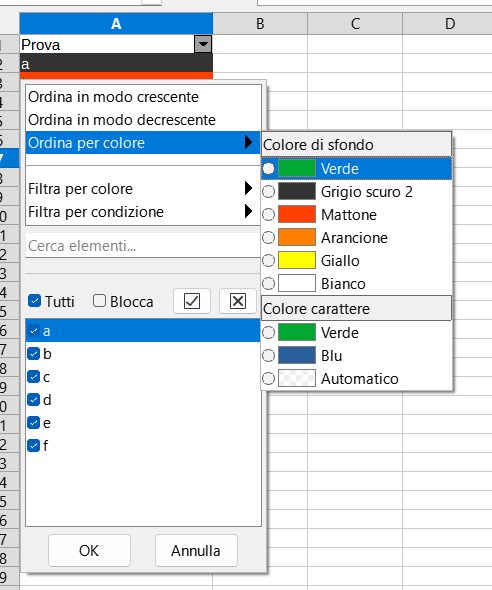Uncheck entry c in filter list

[33, 377]
